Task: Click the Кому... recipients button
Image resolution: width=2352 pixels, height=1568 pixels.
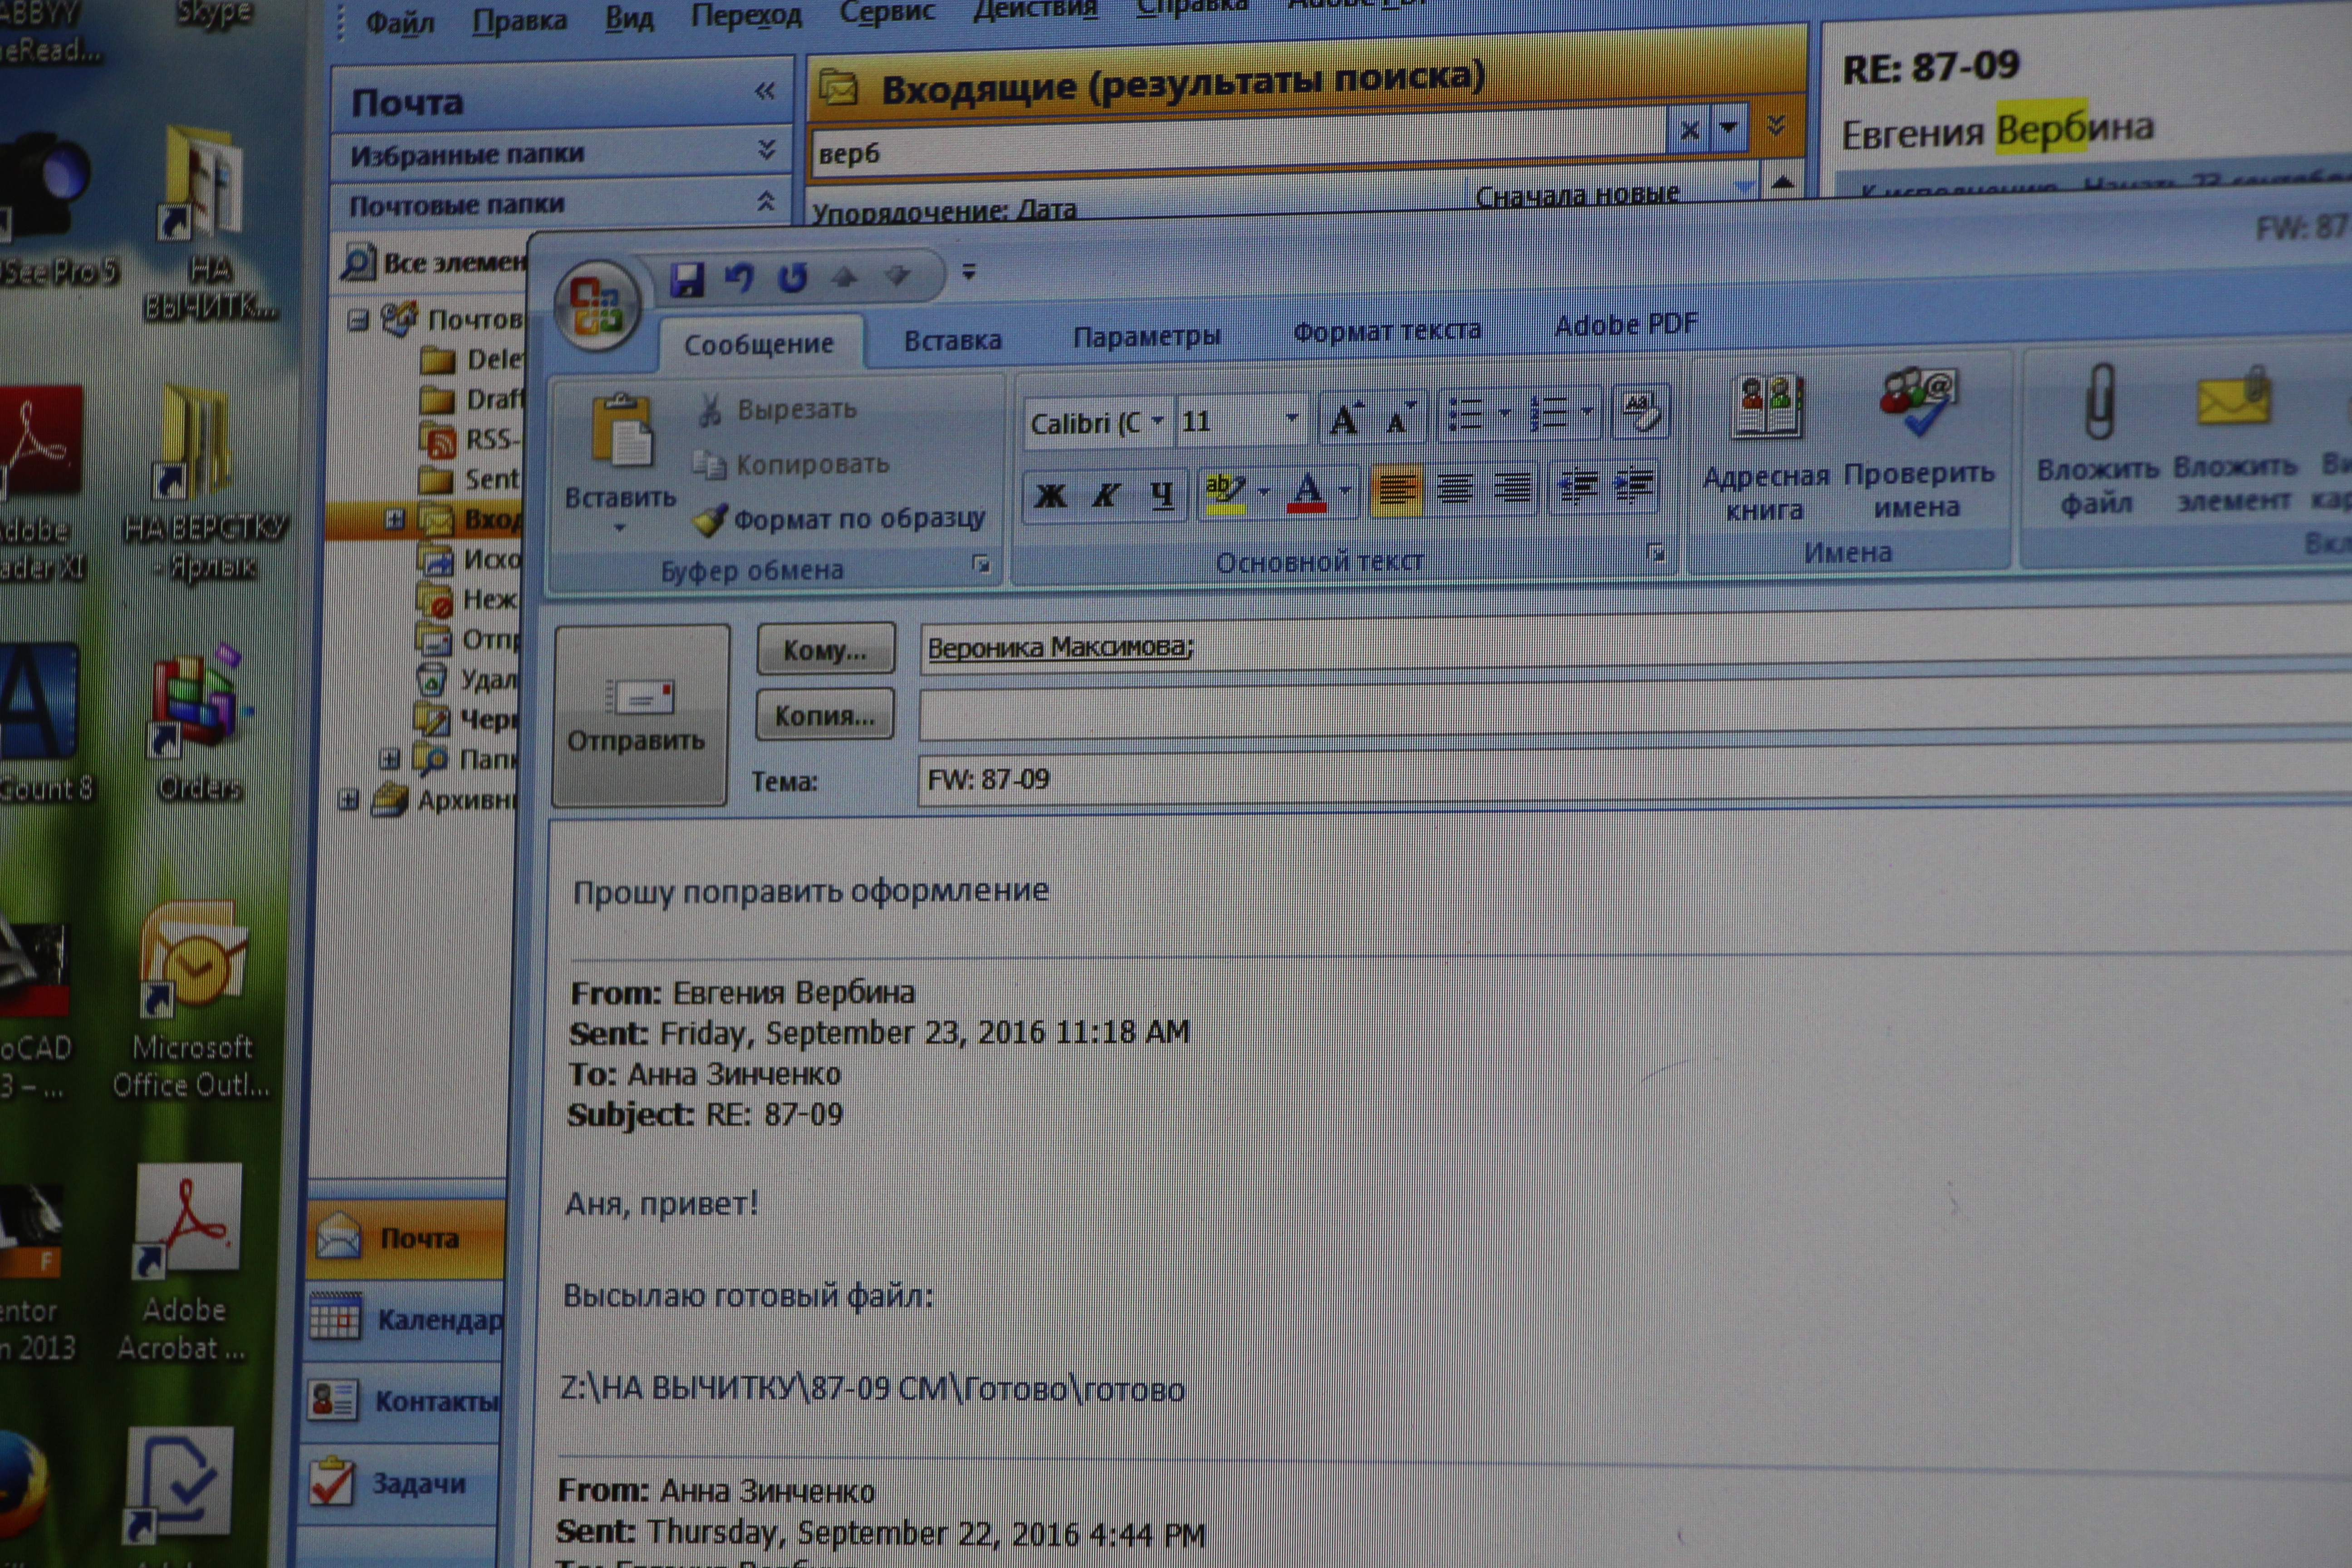Action: pos(825,650)
